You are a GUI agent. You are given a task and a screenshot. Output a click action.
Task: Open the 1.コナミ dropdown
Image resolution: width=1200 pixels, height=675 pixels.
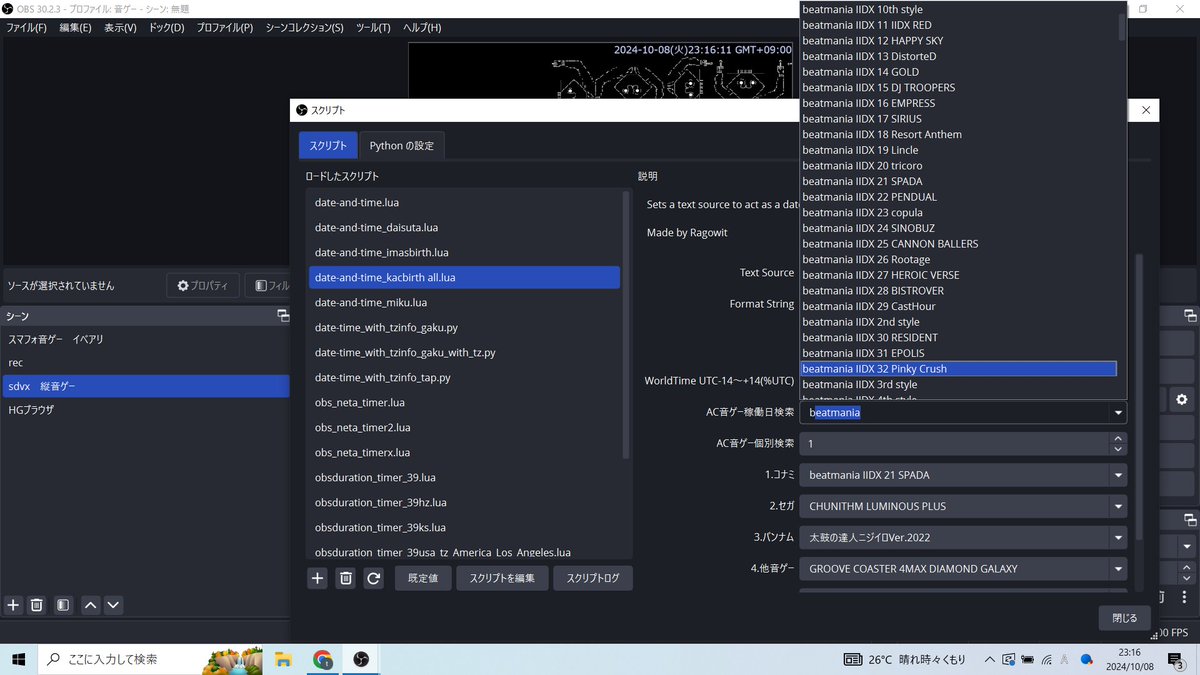tap(963, 475)
